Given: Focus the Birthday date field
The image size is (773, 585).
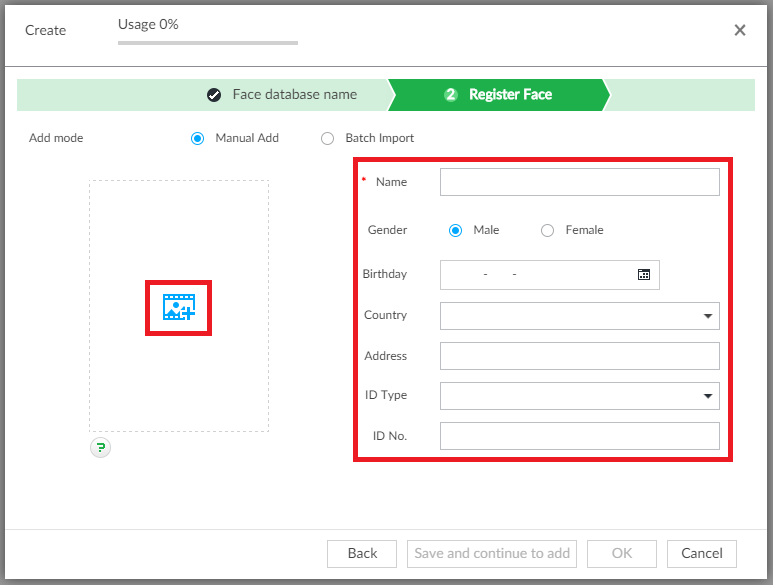Looking at the screenshot, I should click(x=550, y=275).
